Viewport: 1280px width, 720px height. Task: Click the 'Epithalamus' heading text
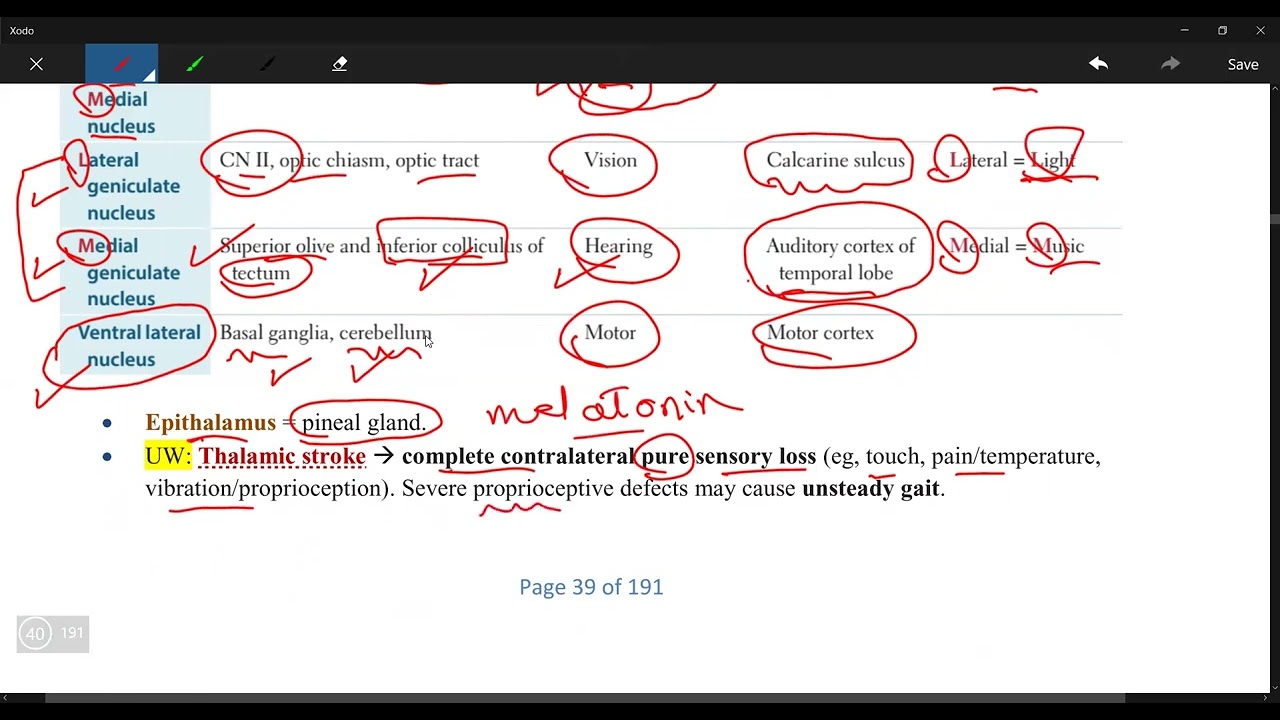coord(210,423)
